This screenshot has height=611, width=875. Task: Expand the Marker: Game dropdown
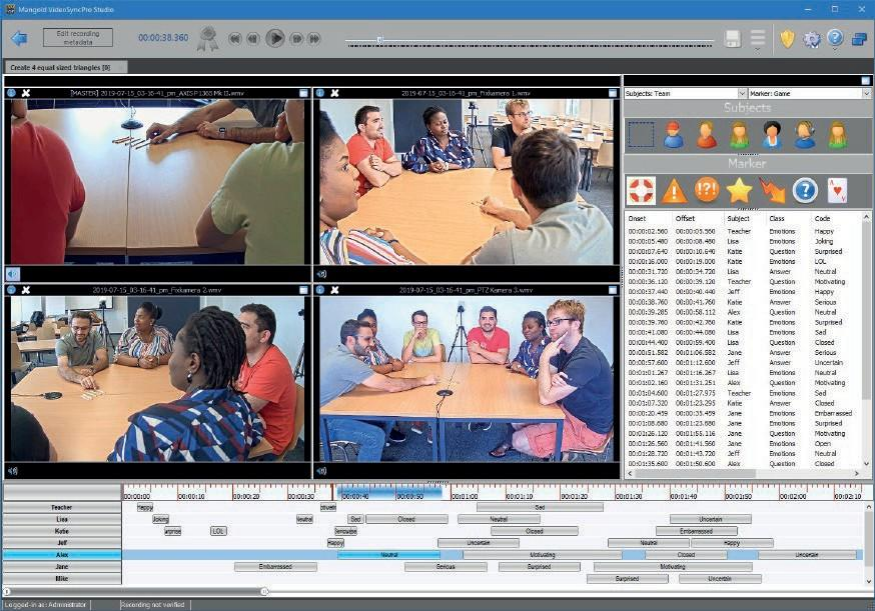(x=808, y=93)
